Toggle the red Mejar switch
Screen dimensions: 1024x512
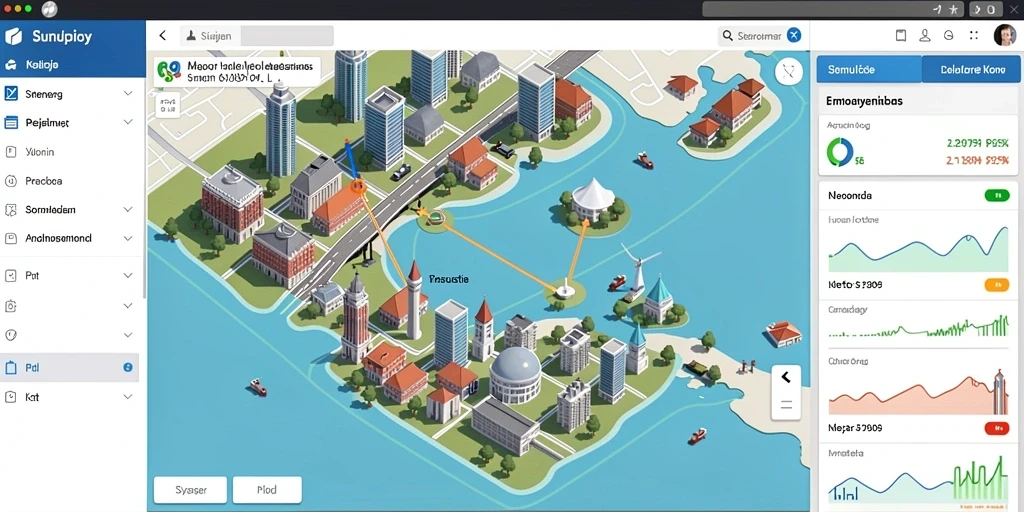997,428
